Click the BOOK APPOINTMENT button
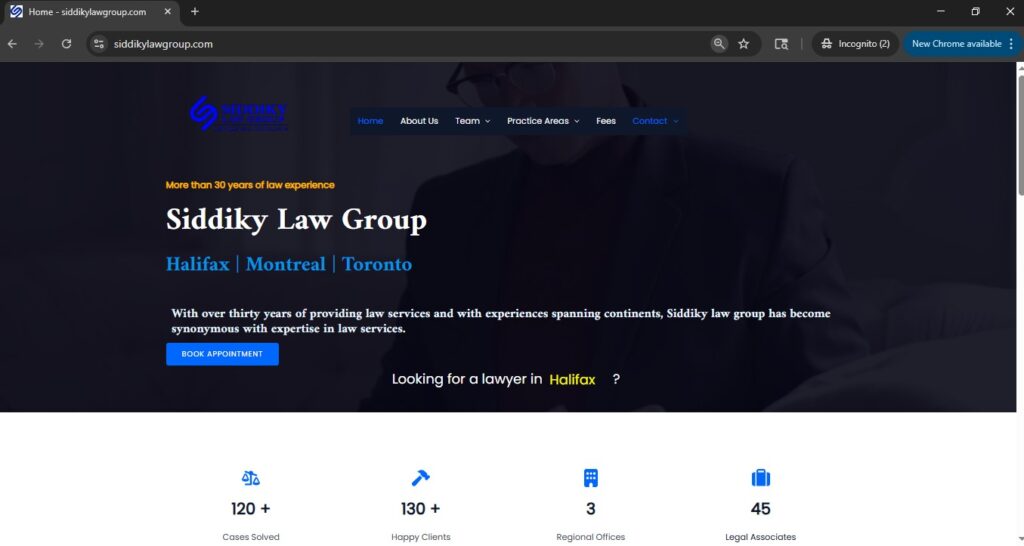 [222, 354]
